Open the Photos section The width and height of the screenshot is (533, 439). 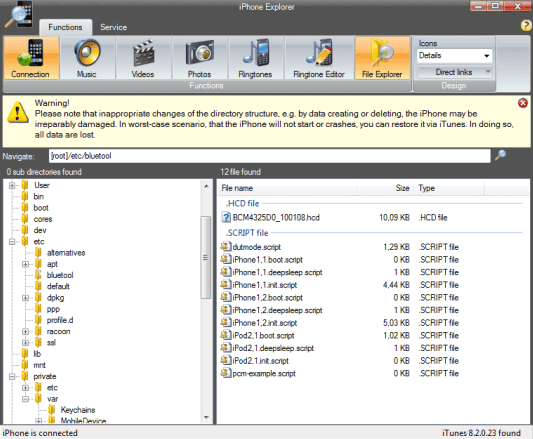click(x=200, y=58)
